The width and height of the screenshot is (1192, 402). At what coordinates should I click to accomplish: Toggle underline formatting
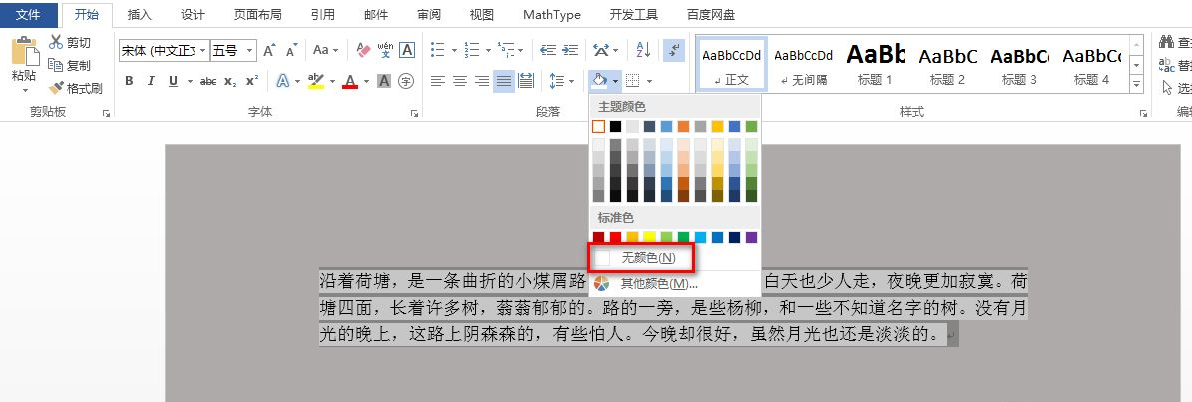point(173,81)
